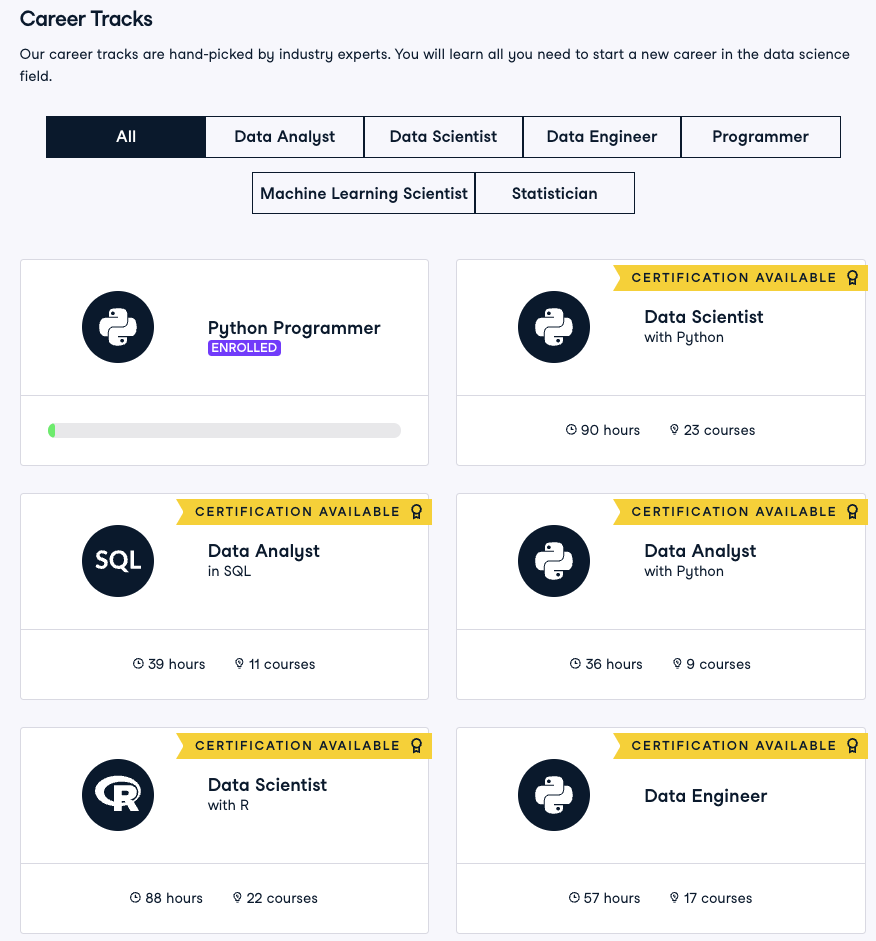876x941 pixels.
Task: Click the Data Analyst with Python card thumbnail
Action: [x=554, y=561]
